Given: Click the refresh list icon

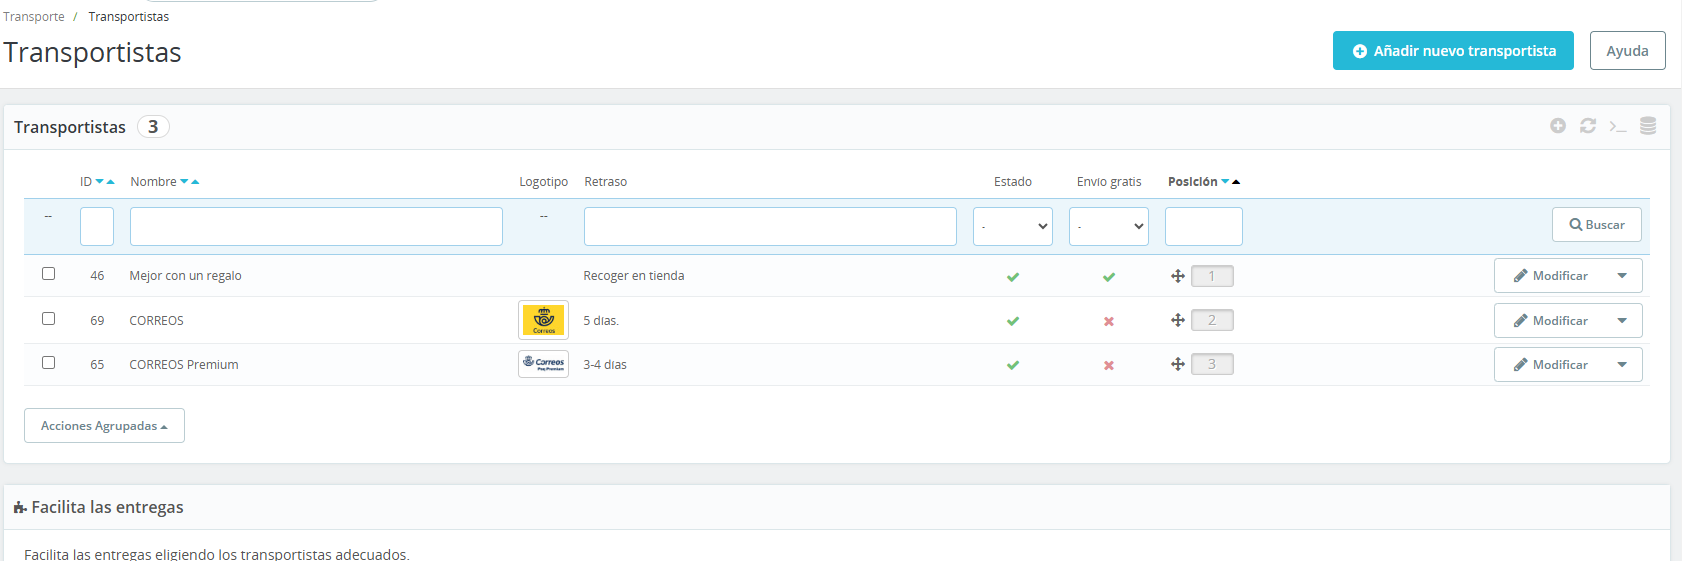Looking at the screenshot, I should click(1588, 126).
